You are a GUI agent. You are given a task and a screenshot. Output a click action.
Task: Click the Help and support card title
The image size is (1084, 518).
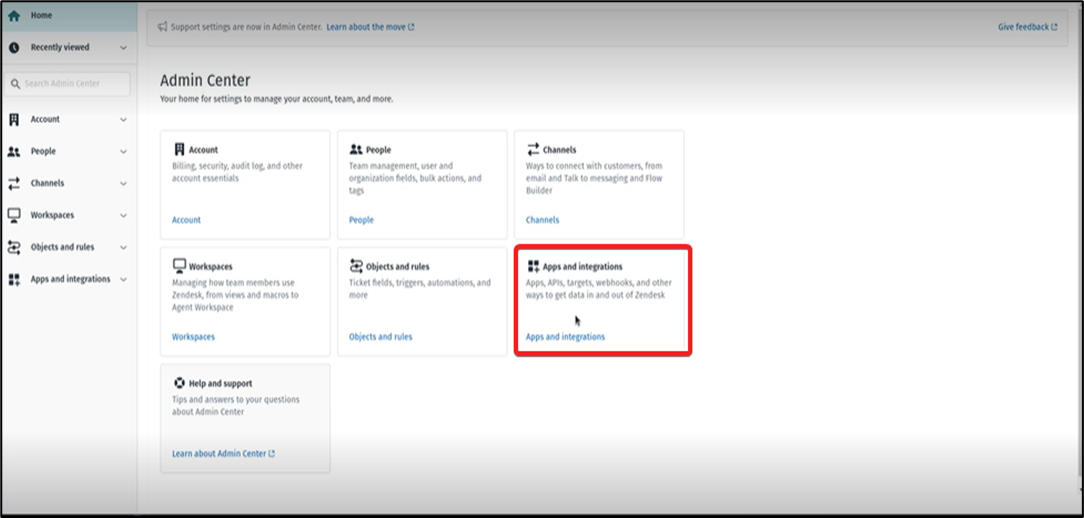tap(221, 383)
